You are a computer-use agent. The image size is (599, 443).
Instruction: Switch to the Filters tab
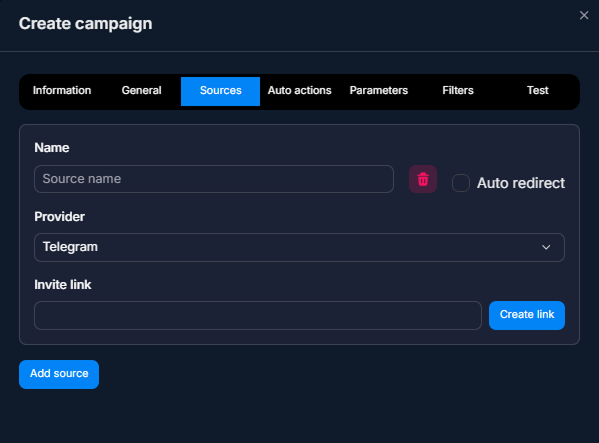458,91
